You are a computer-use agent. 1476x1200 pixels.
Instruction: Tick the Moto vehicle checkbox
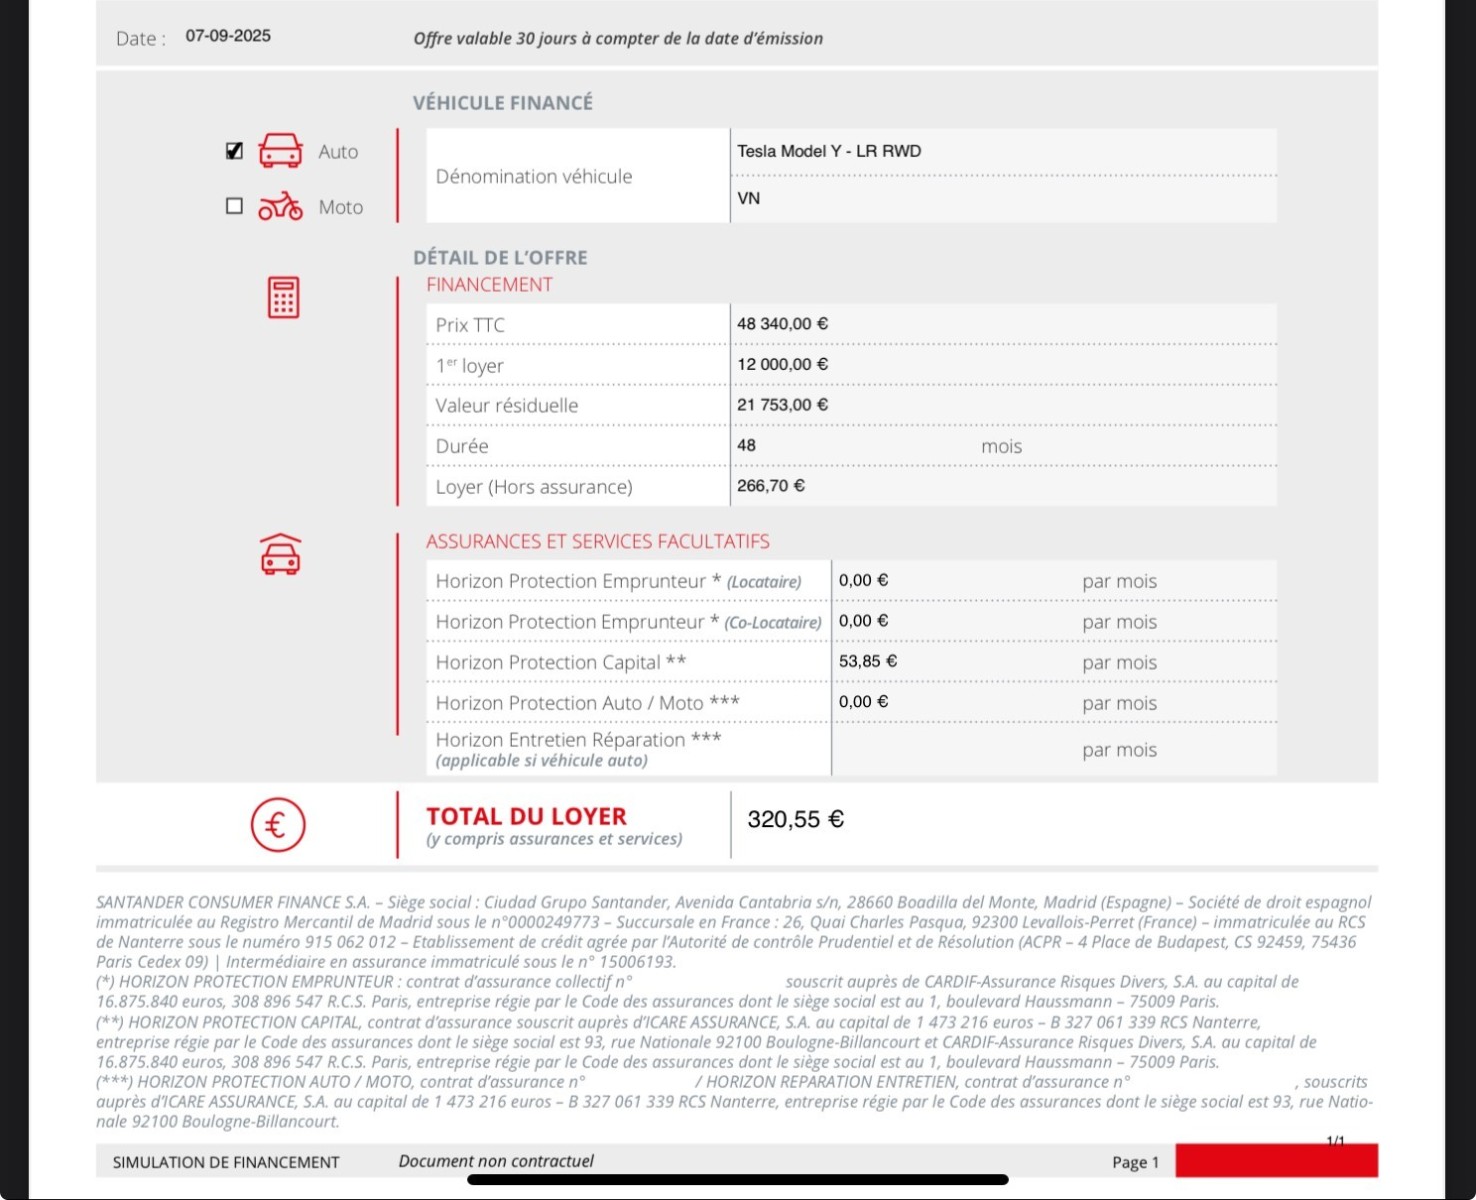234,206
